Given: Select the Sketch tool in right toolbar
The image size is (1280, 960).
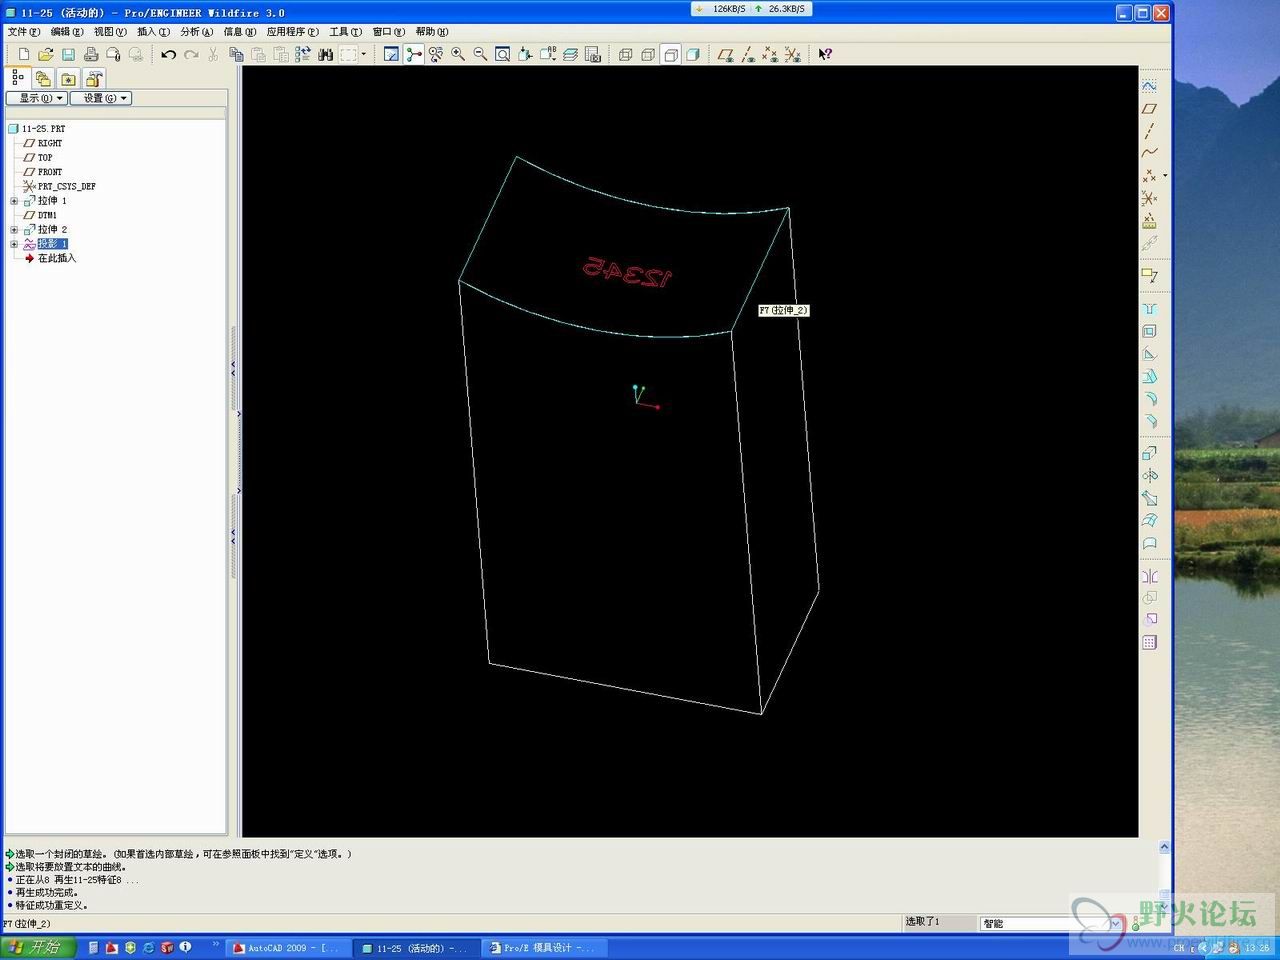Looking at the screenshot, I should point(1150,87).
